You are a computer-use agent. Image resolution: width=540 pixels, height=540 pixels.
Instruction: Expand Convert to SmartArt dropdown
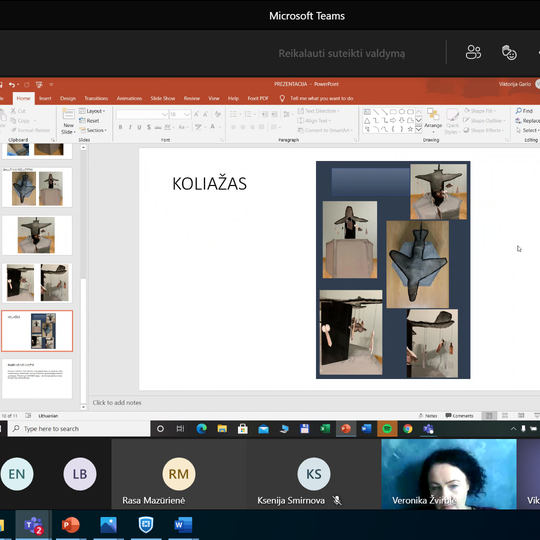[325, 130]
